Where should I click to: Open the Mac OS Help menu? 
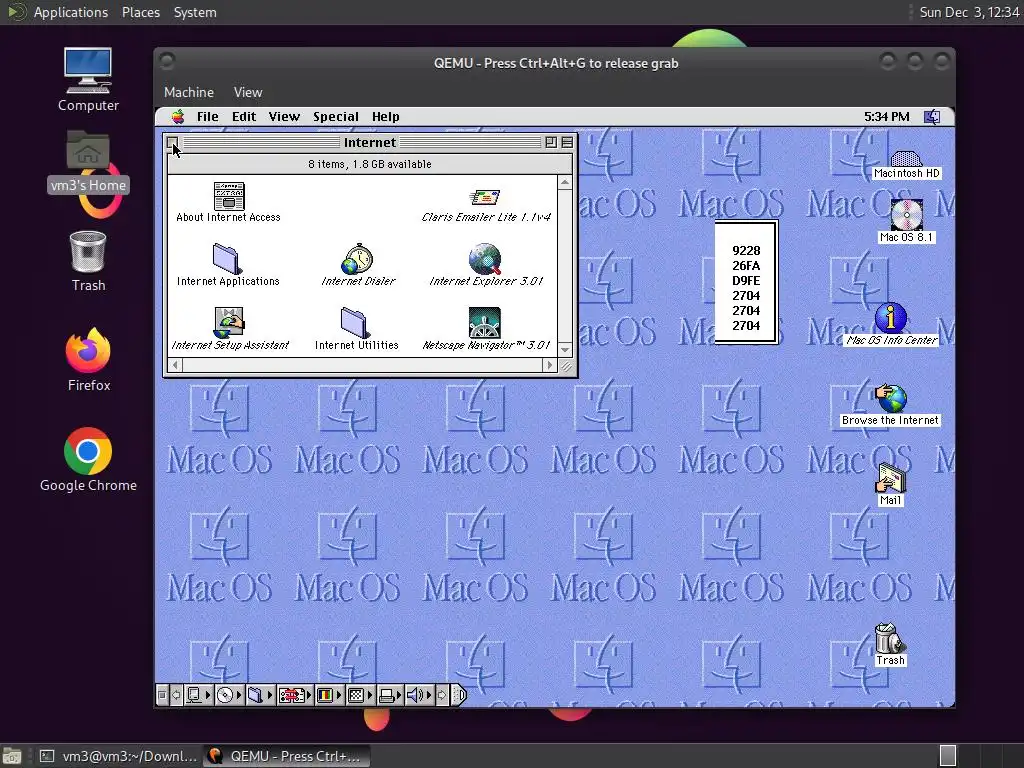(x=385, y=117)
